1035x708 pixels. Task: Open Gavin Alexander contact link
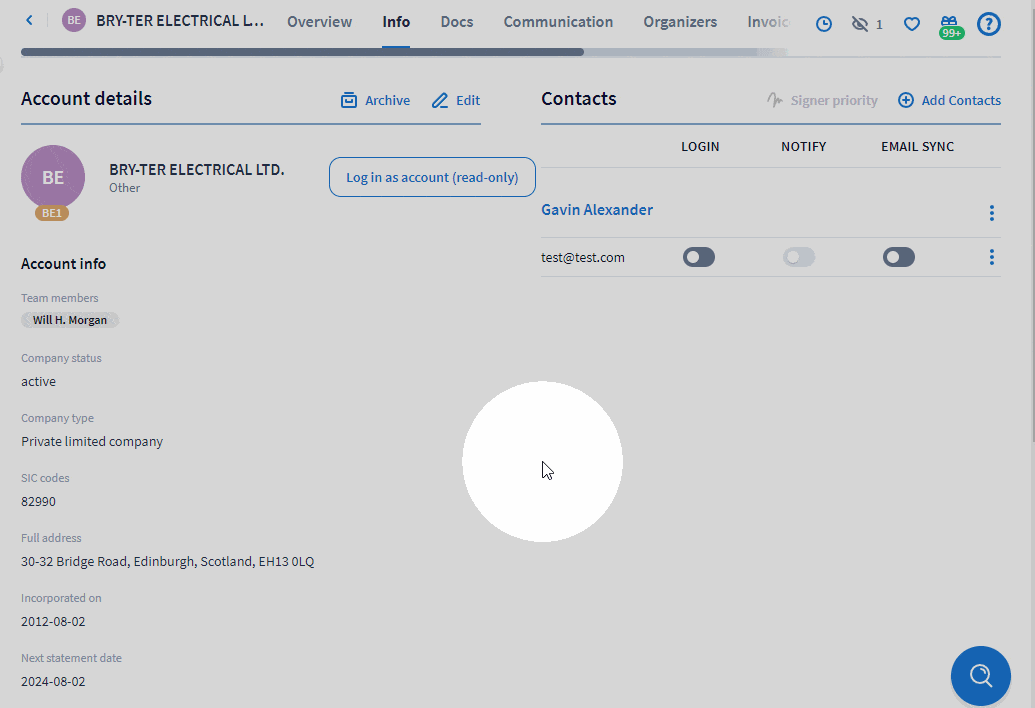[597, 210]
